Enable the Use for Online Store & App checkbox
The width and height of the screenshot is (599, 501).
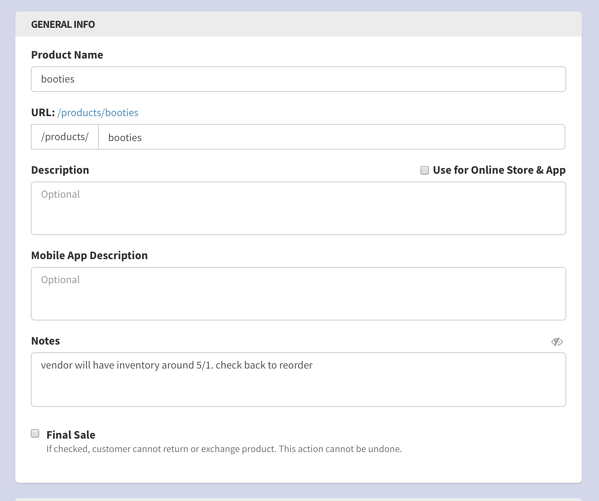click(424, 170)
